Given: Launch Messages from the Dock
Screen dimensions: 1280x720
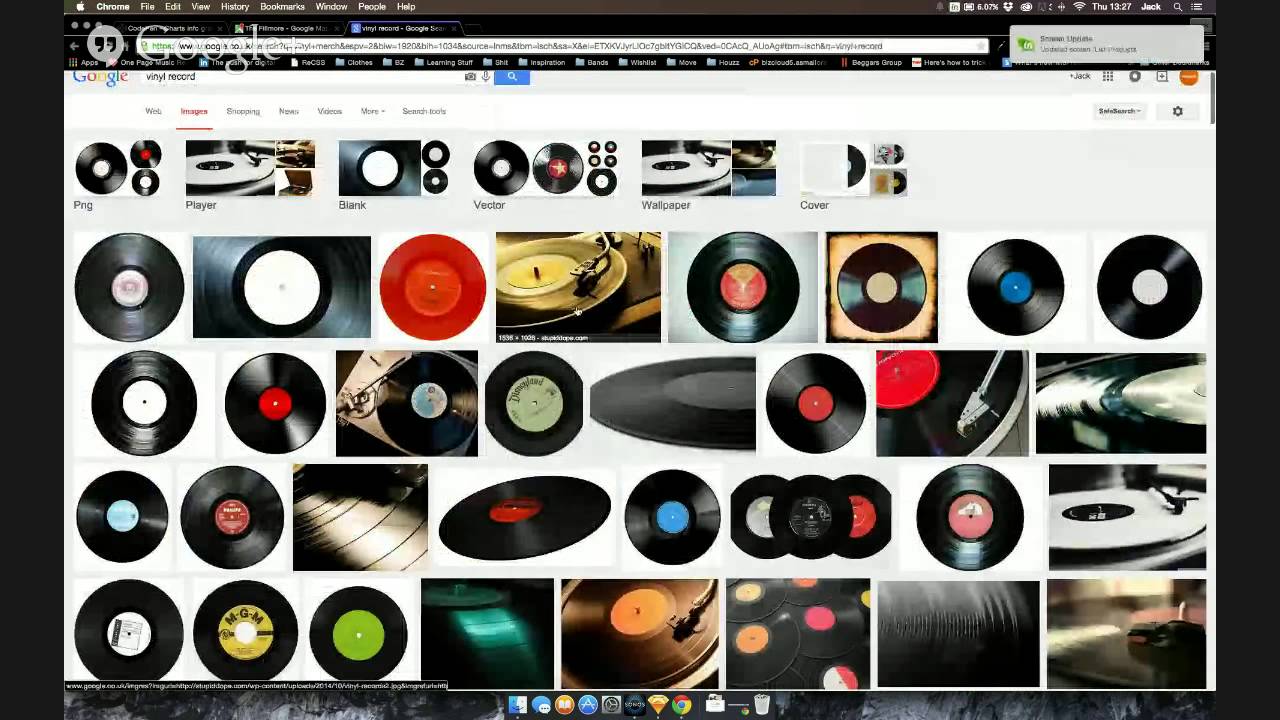Looking at the screenshot, I should click(541, 705).
